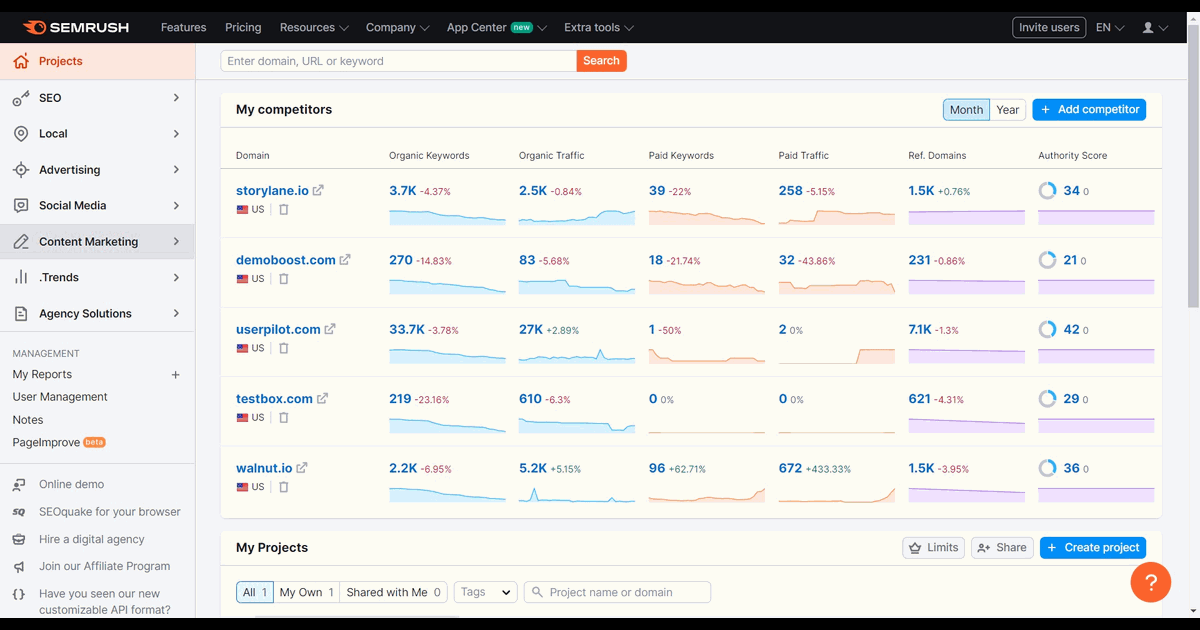Click storylane.io Organic Keywords trend chart
The height and width of the screenshot is (630, 1200).
tap(447, 217)
